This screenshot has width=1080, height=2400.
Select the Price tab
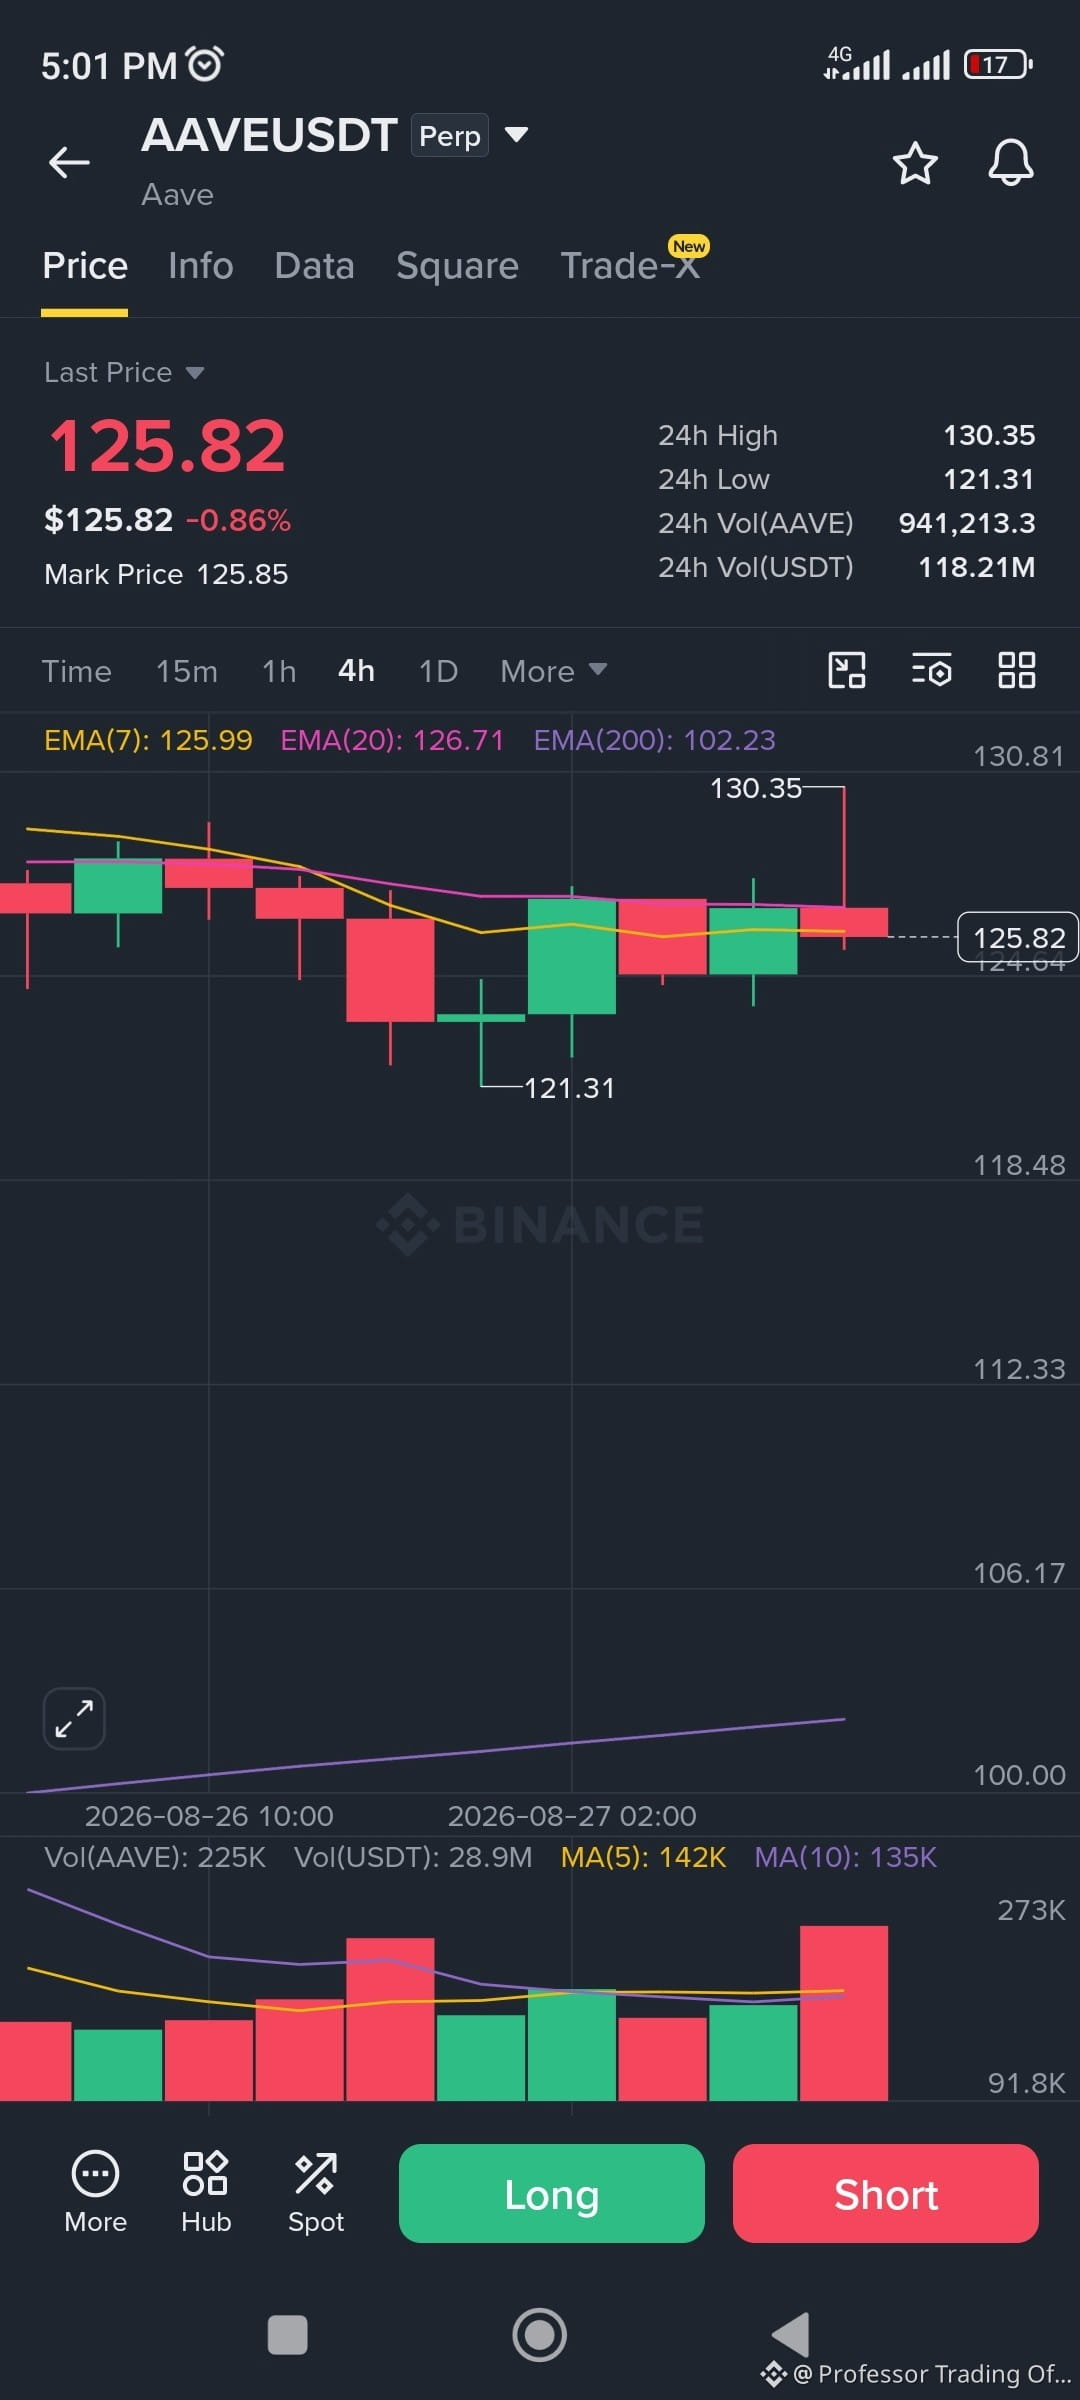85,266
